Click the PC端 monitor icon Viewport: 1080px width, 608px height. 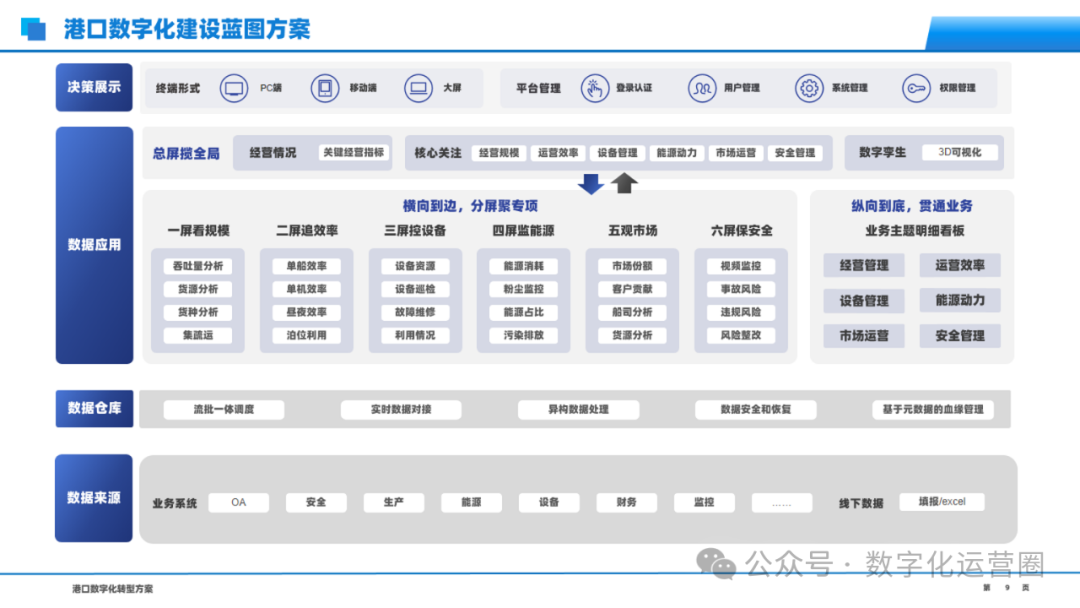(234, 88)
